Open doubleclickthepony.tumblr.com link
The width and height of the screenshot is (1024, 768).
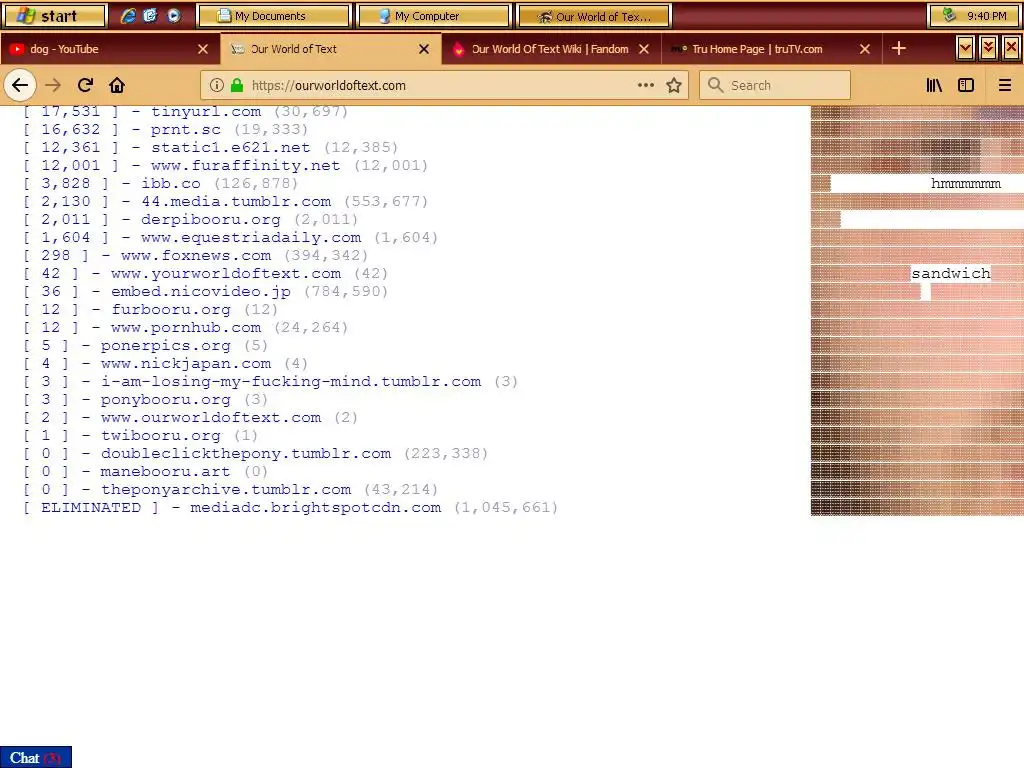click(246, 453)
